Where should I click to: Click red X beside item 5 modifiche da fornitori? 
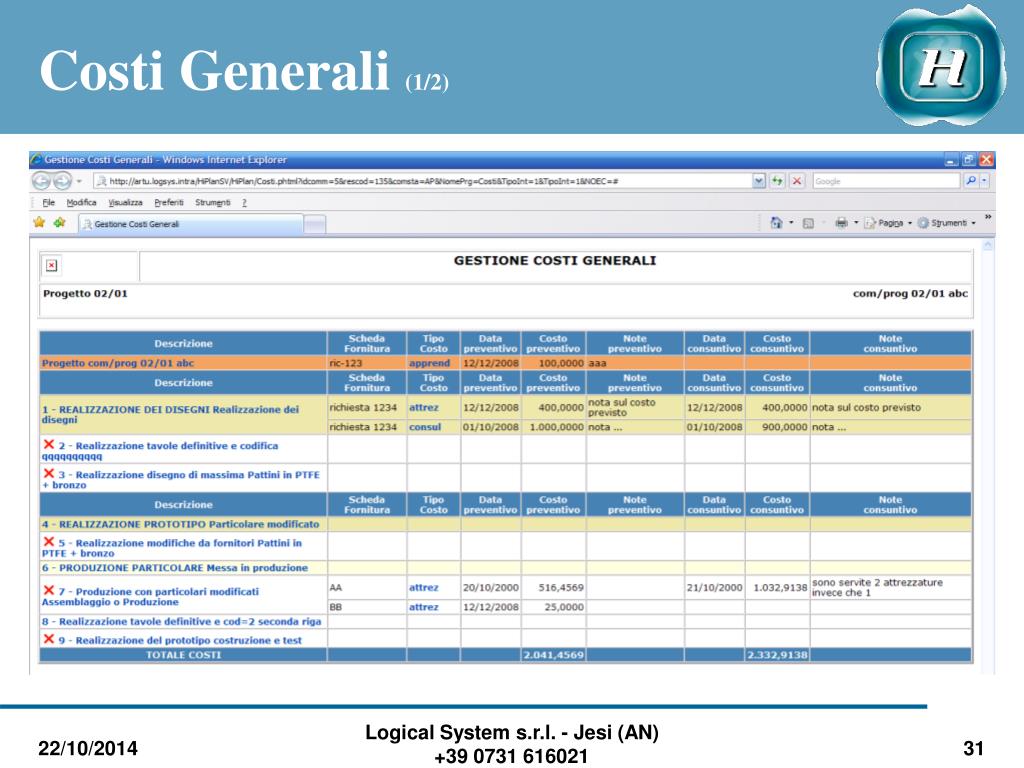(x=48, y=541)
